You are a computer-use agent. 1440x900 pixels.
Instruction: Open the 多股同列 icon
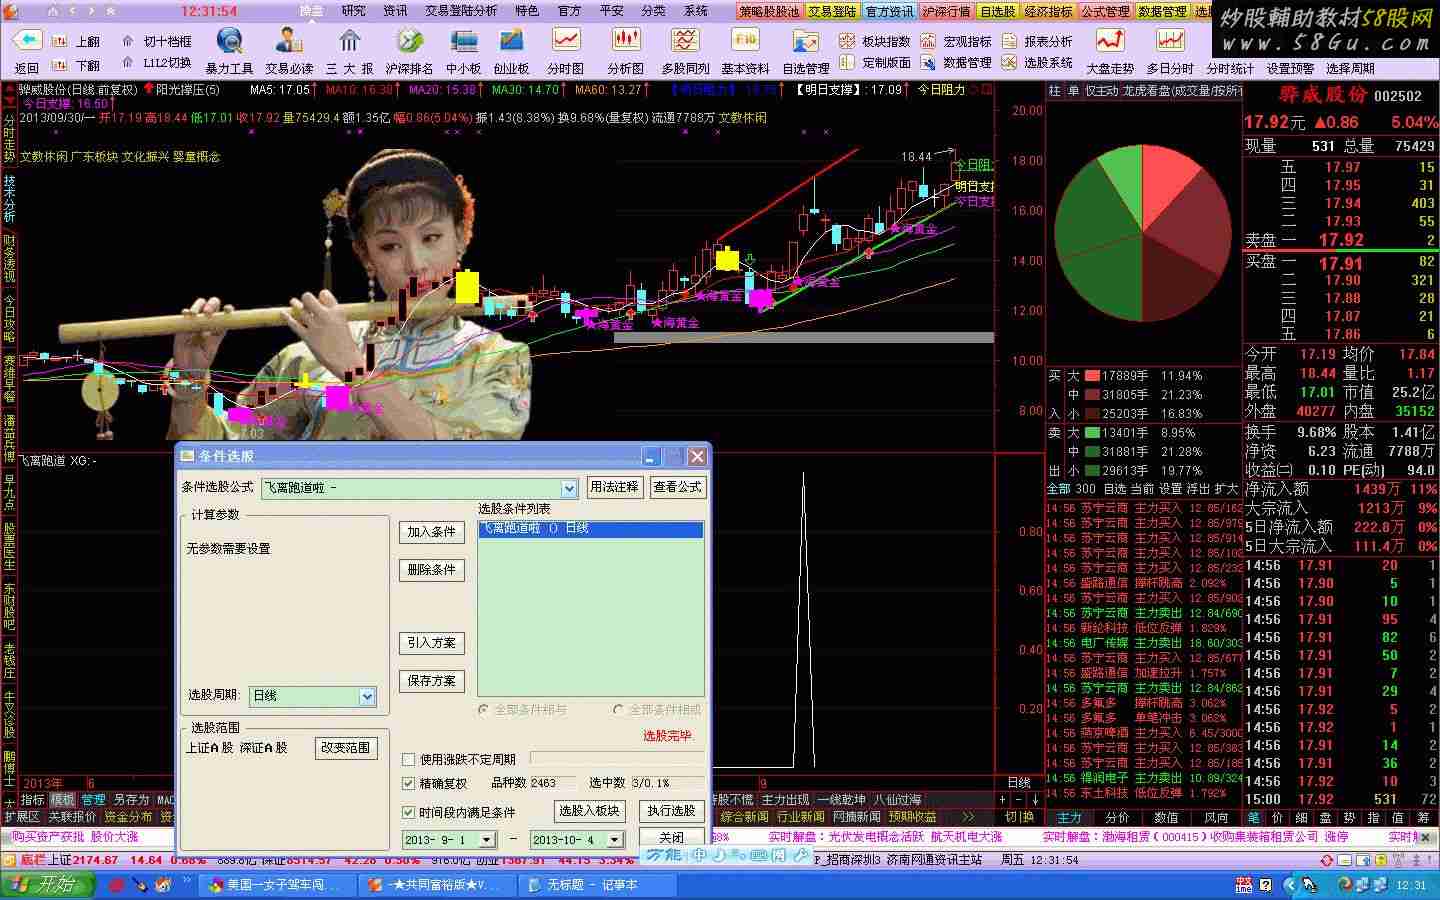(685, 41)
